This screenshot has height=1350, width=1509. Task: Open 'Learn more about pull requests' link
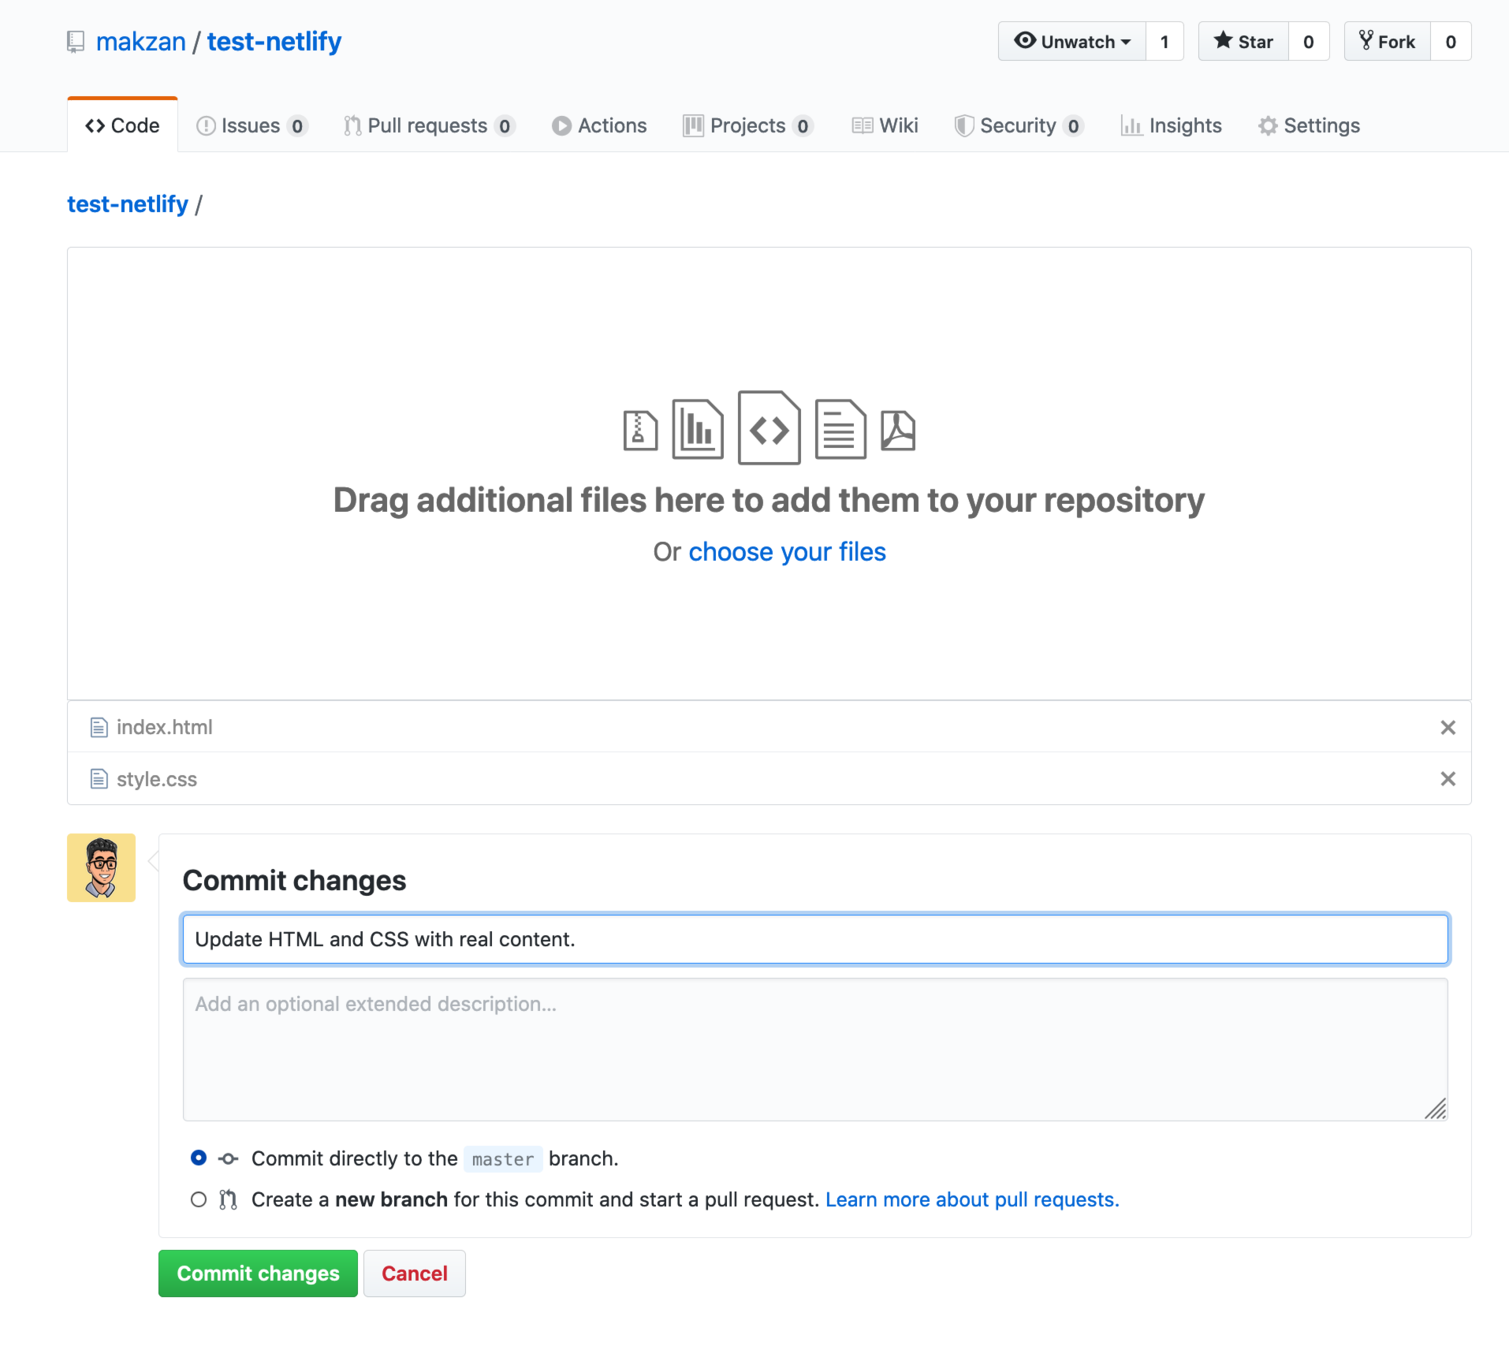point(972,1199)
